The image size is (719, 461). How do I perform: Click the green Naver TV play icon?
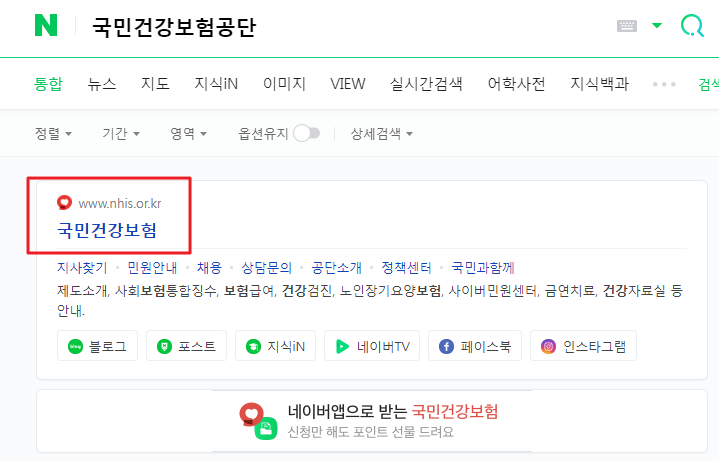tap(342, 346)
